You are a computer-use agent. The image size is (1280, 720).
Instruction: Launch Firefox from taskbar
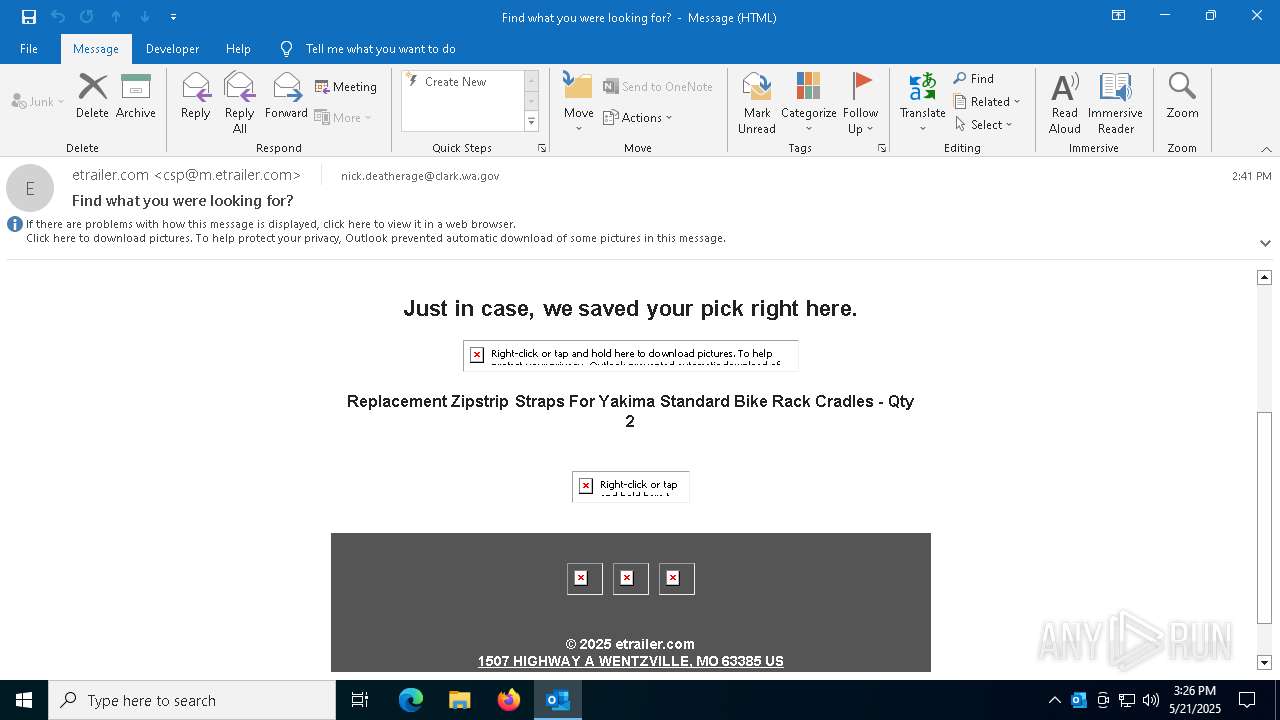click(509, 700)
